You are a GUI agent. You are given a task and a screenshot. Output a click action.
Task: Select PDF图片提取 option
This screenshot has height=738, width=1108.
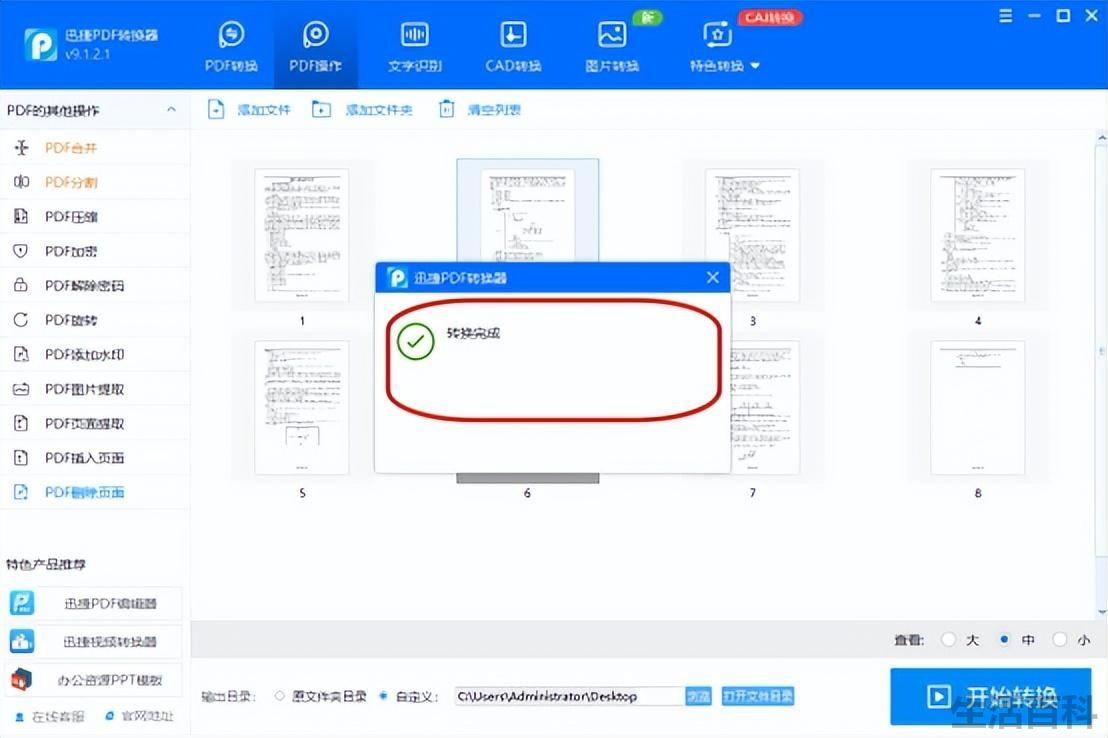point(95,389)
